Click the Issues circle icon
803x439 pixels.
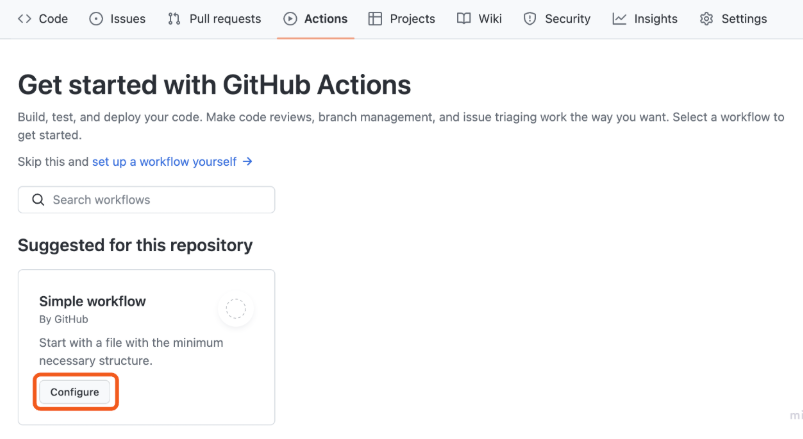tap(96, 19)
